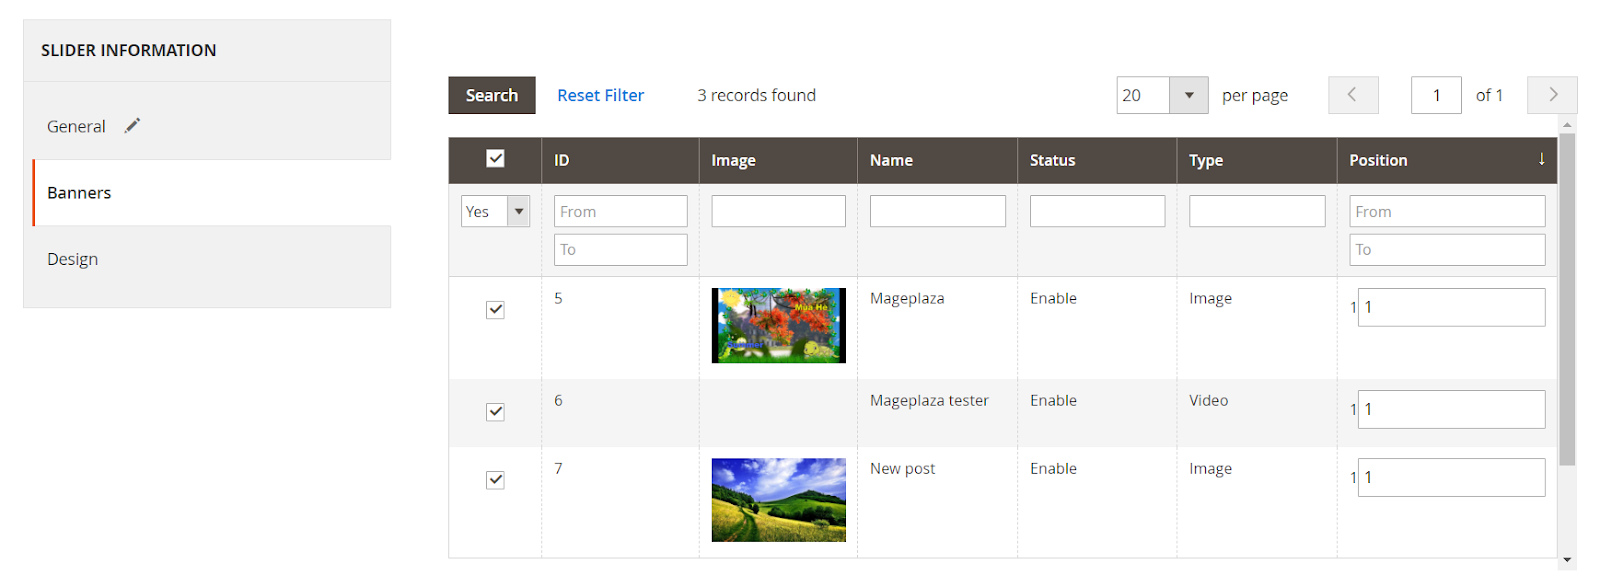The image size is (1600, 587).
Task: Toggle the select-all checkbox in header
Action: tap(495, 159)
